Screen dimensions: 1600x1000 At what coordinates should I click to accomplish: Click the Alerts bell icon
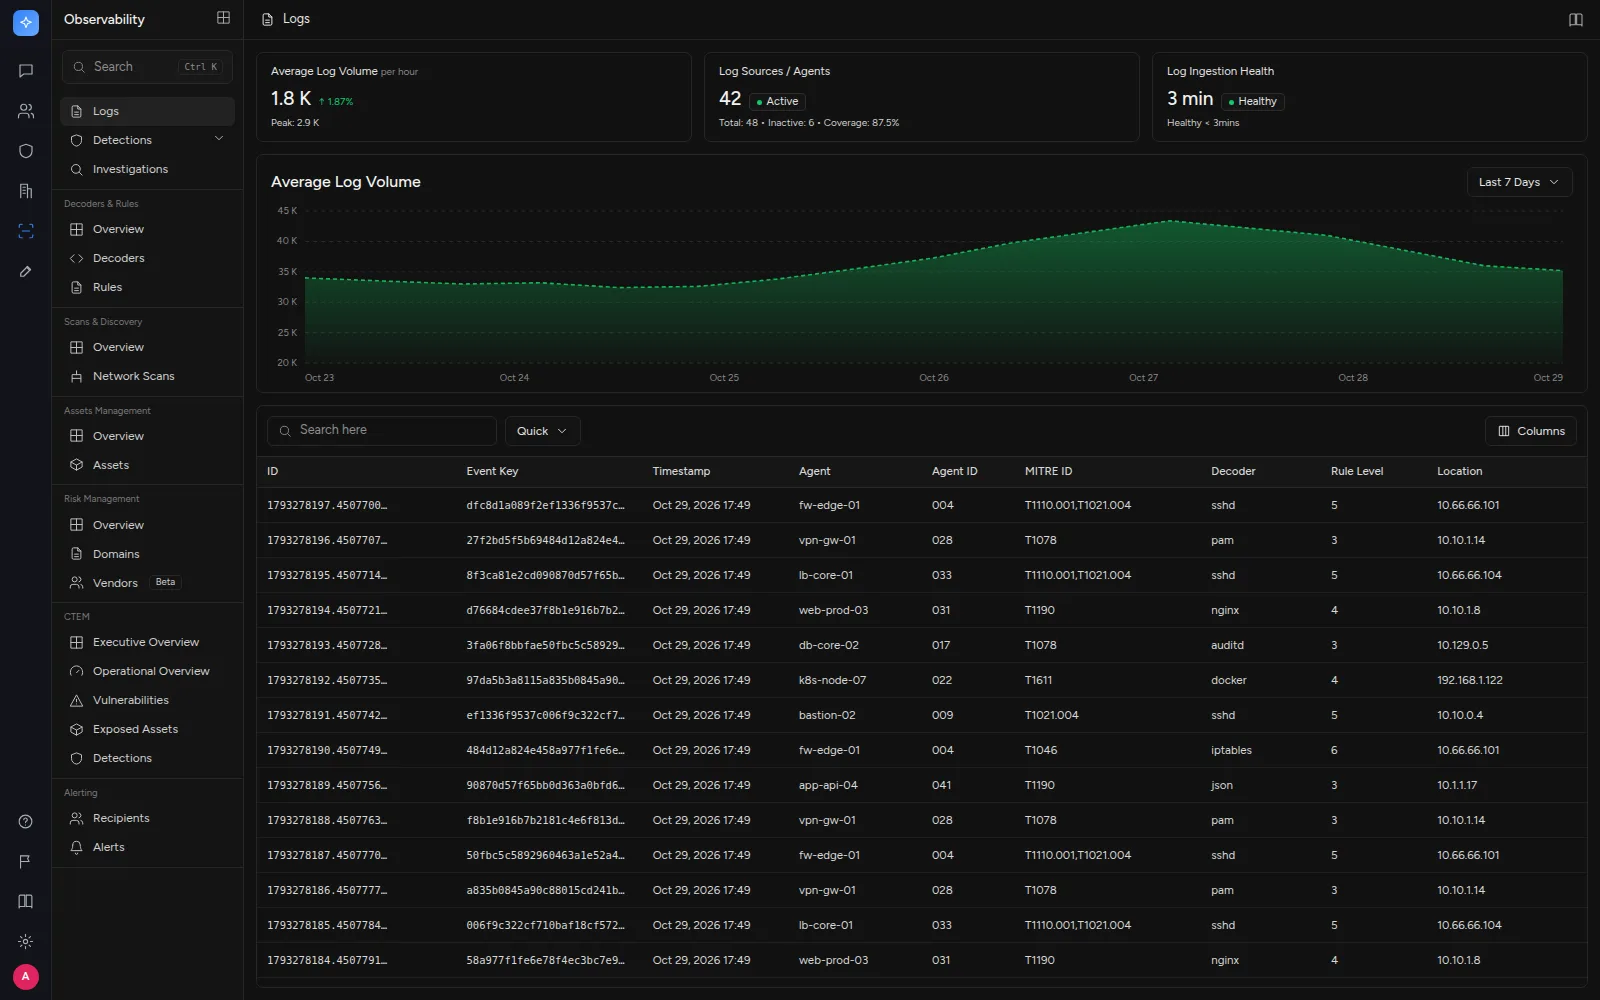(x=76, y=847)
